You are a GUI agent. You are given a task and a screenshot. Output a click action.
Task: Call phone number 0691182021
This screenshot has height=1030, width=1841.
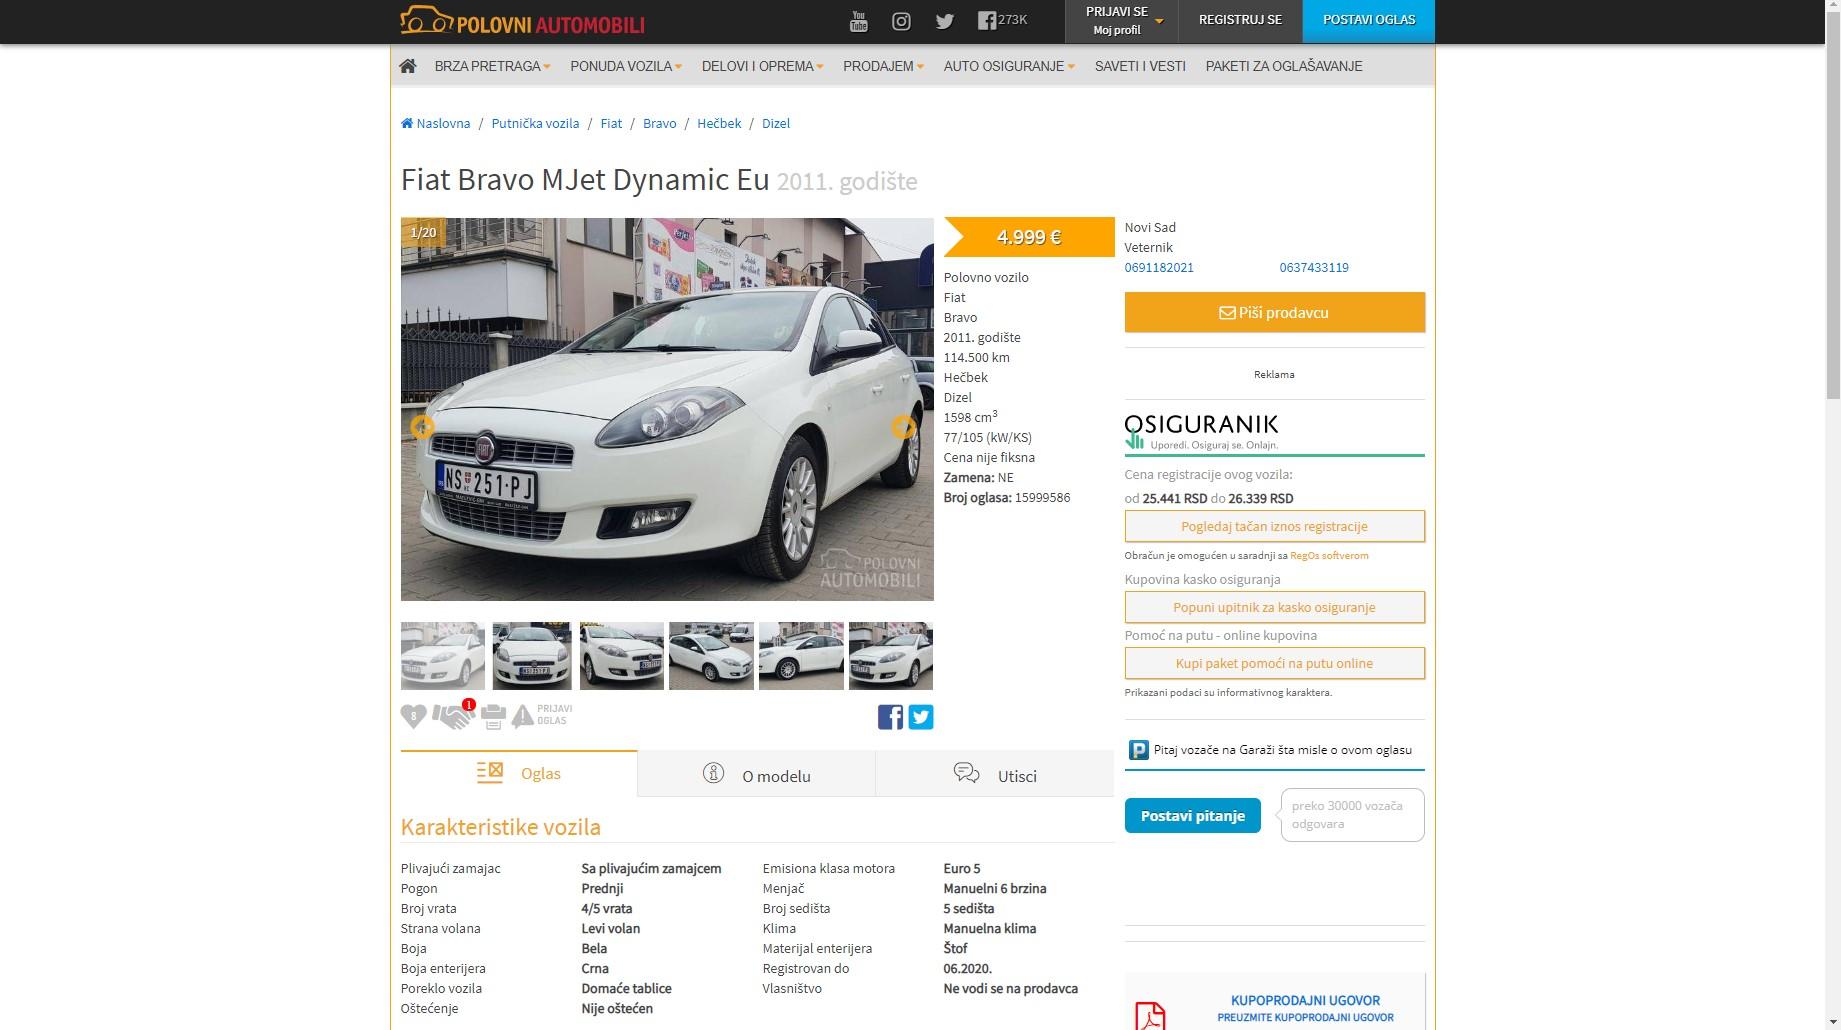pyautogui.click(x=1159, y=267)
